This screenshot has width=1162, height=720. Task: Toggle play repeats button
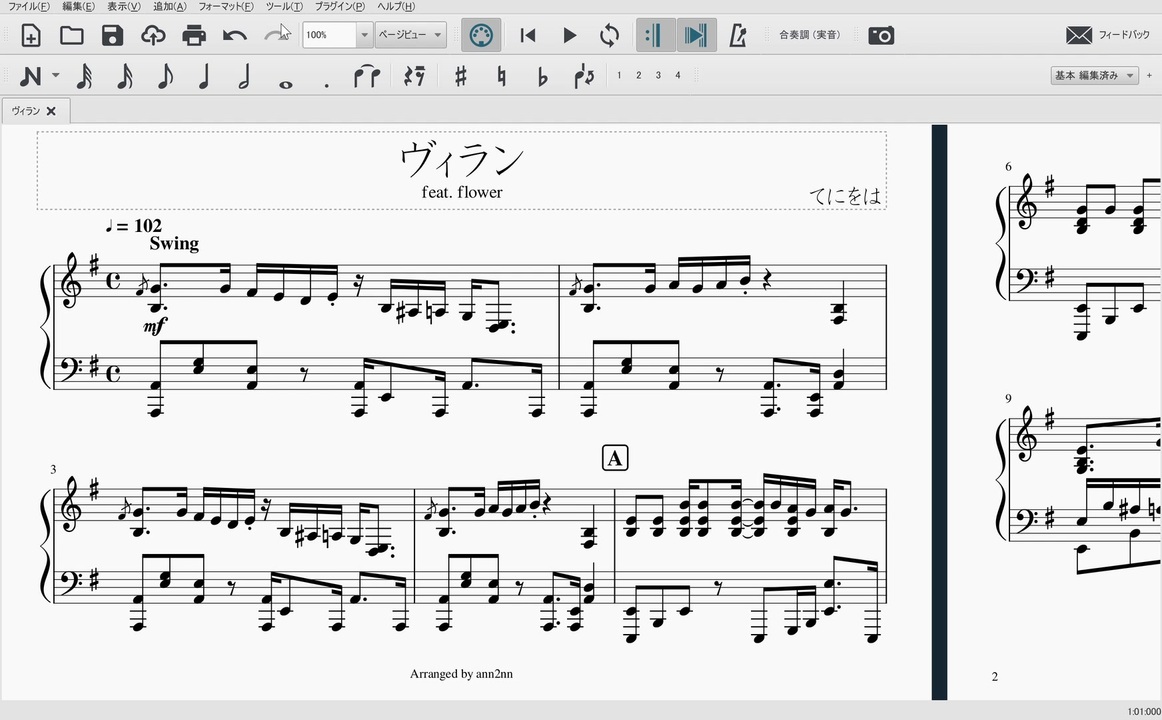pyautogui.click(x=655, y=35)
